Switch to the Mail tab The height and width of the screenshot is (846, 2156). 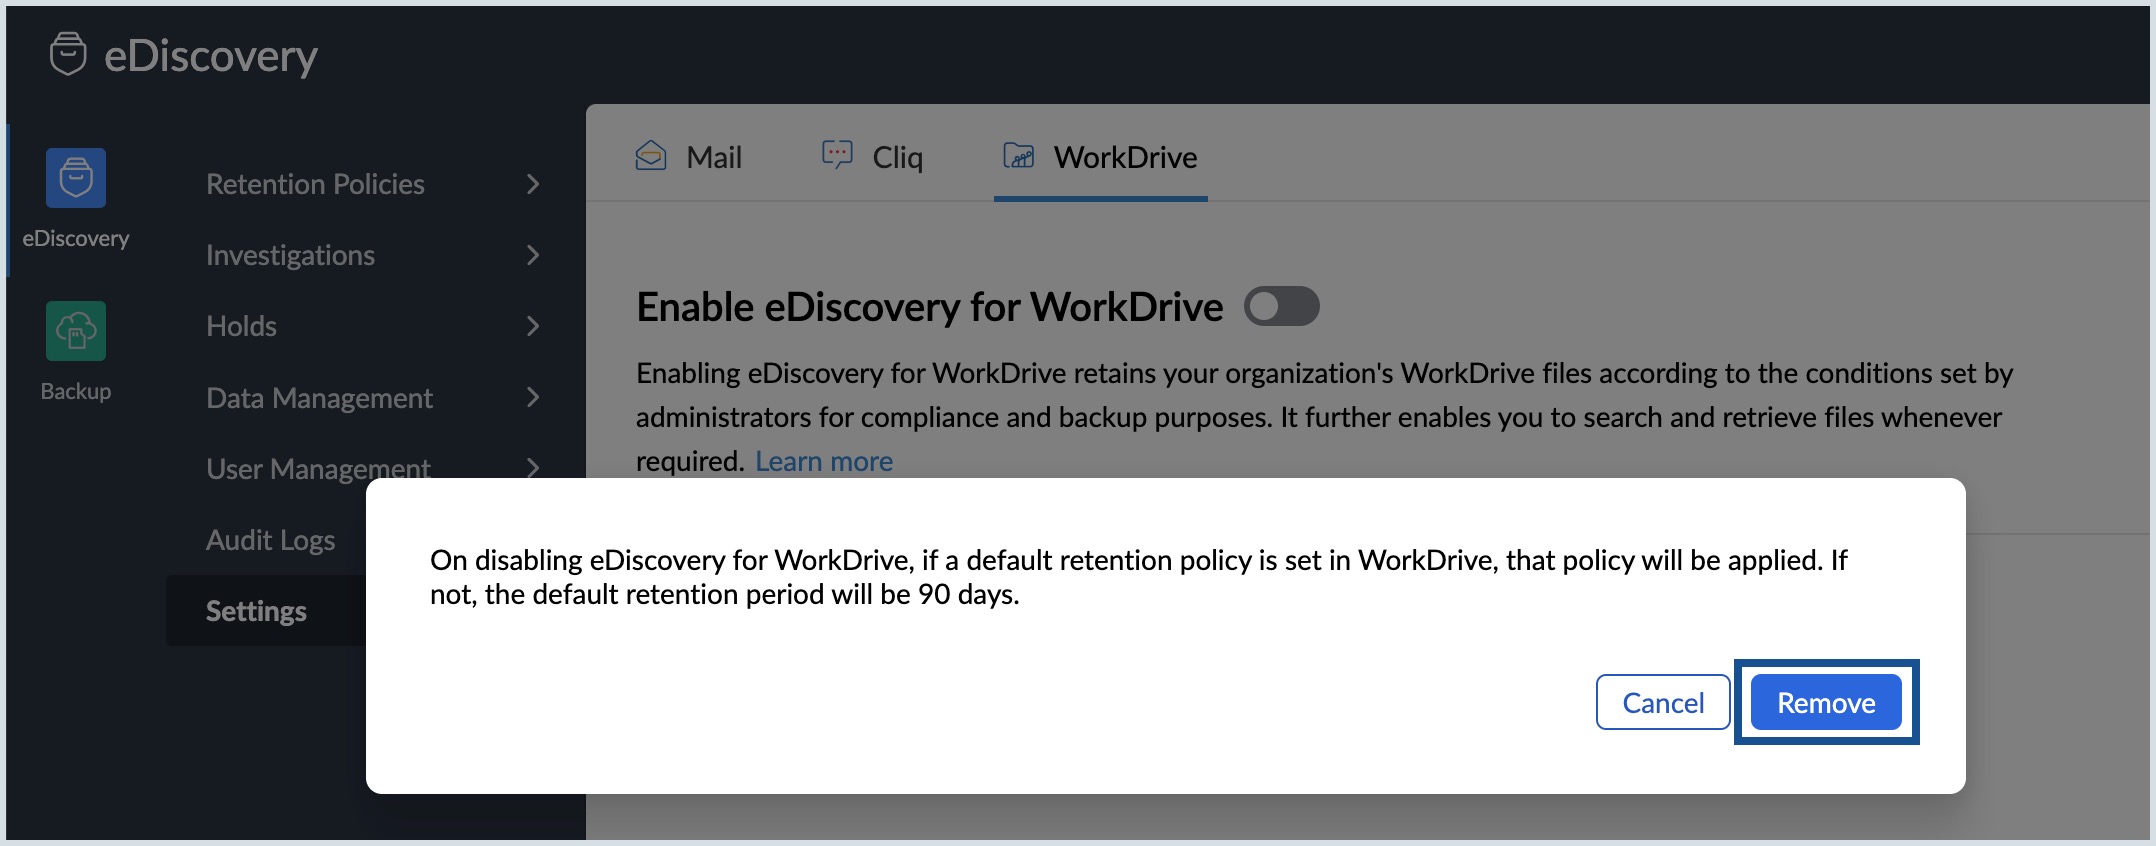pyautogui.click(x=714, y=157)
